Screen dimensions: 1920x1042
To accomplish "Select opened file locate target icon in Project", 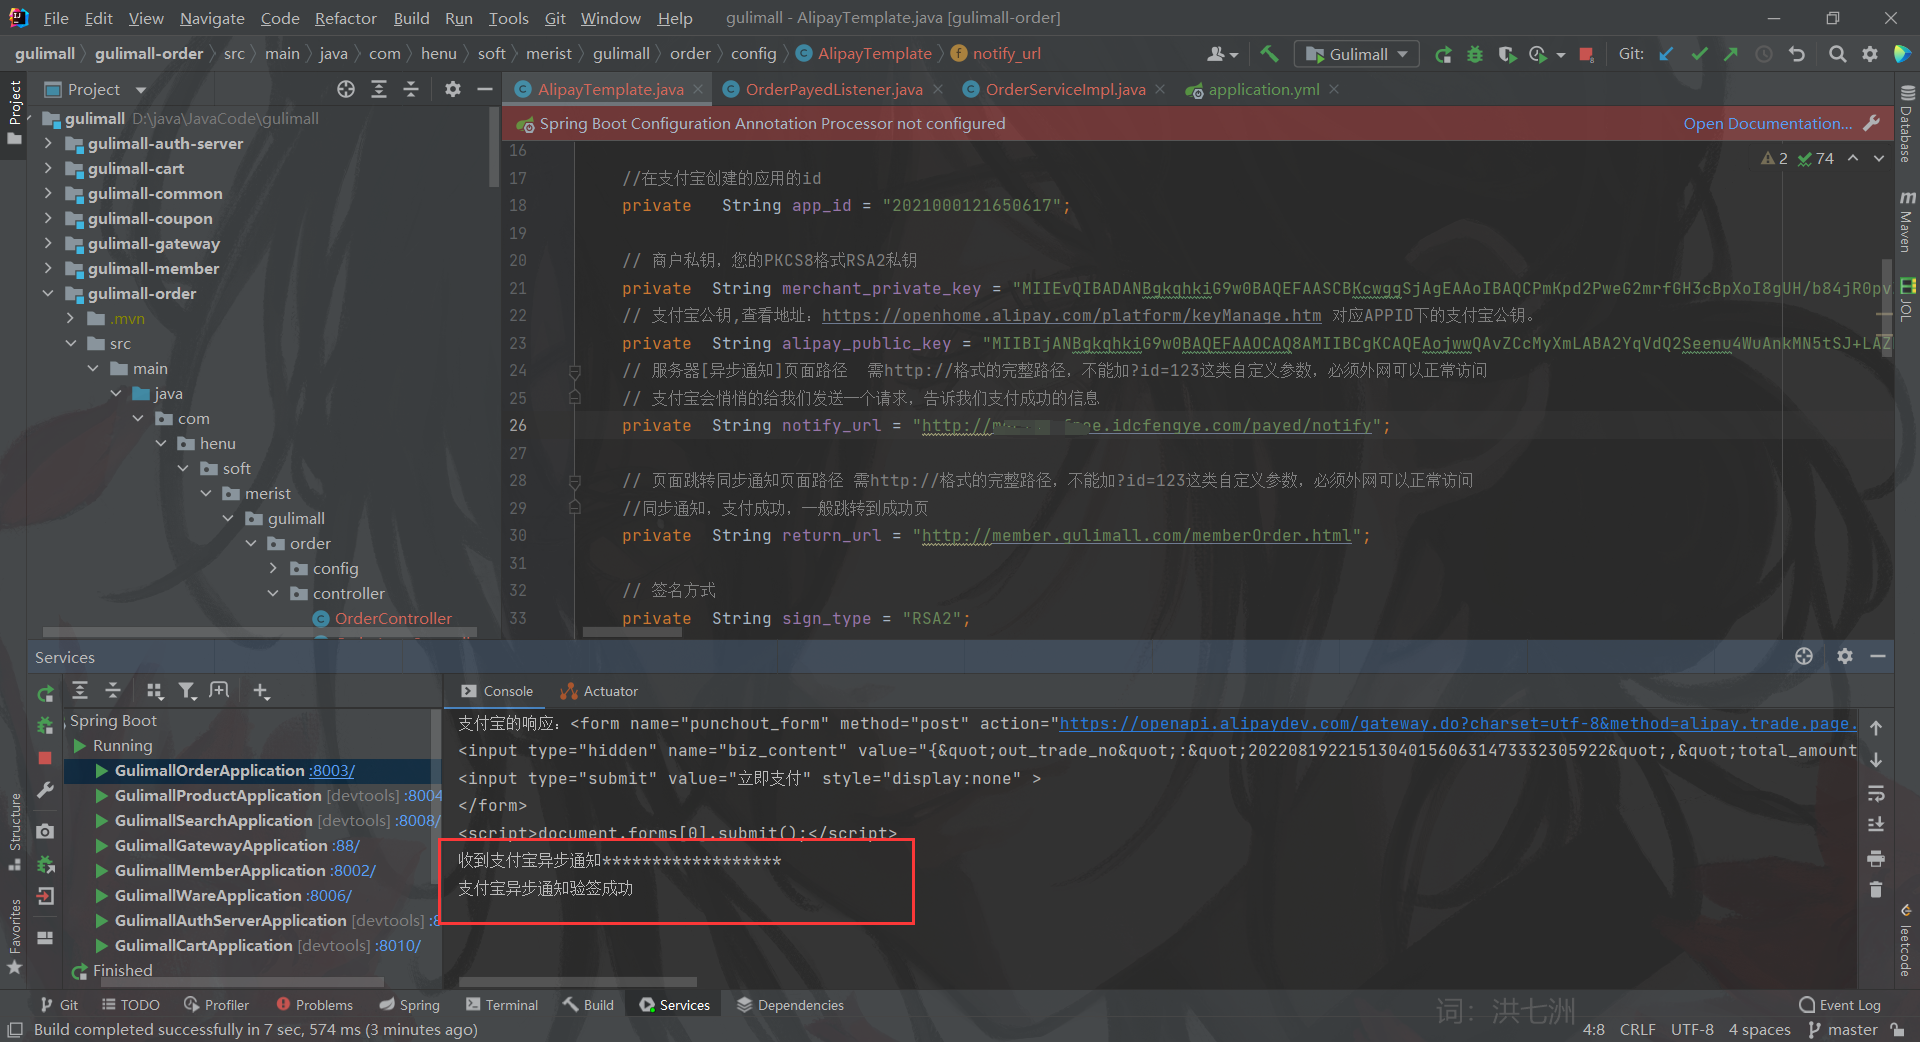I will pos(346,89).
